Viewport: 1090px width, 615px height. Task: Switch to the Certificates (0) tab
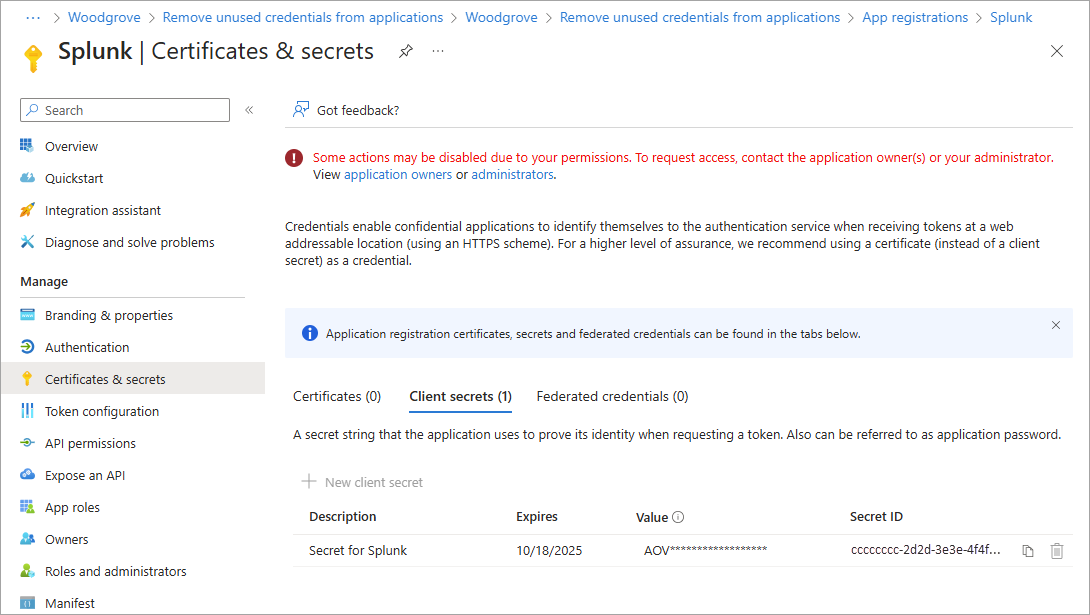pos(337,396)
